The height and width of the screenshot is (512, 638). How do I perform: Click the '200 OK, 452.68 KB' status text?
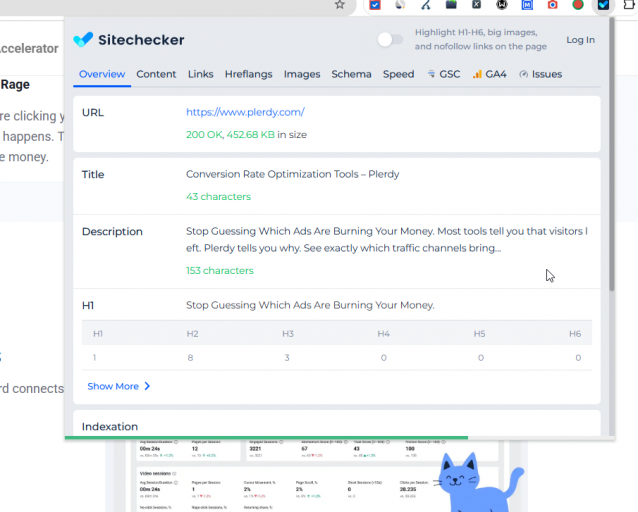pos(230,135)
